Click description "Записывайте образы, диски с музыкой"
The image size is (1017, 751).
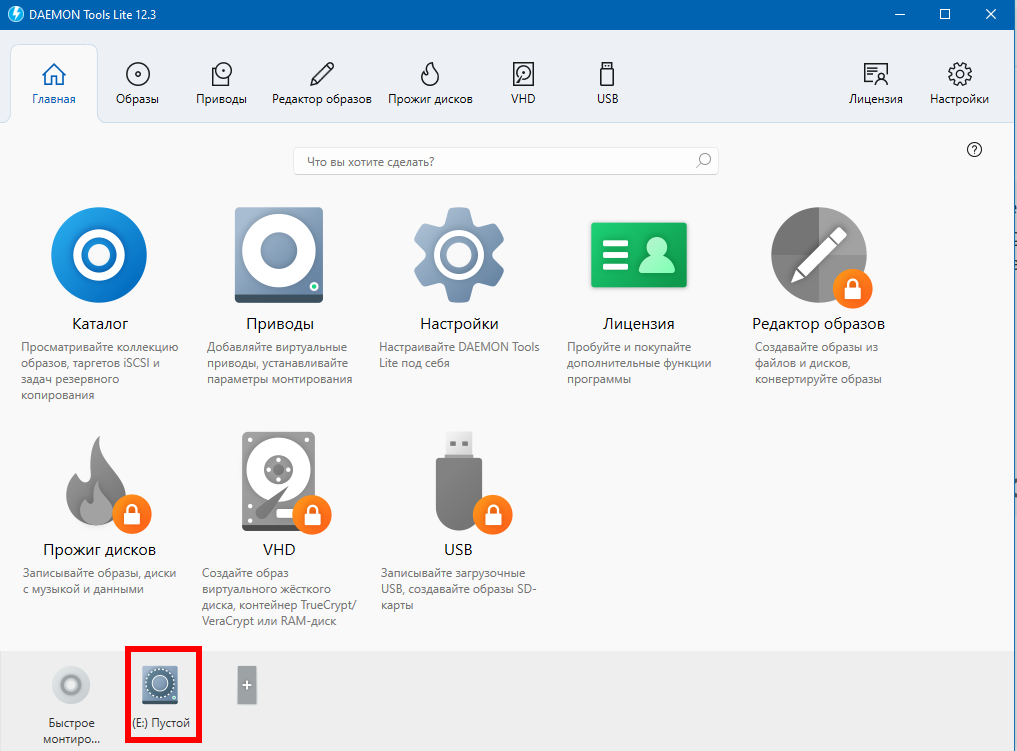99,581
